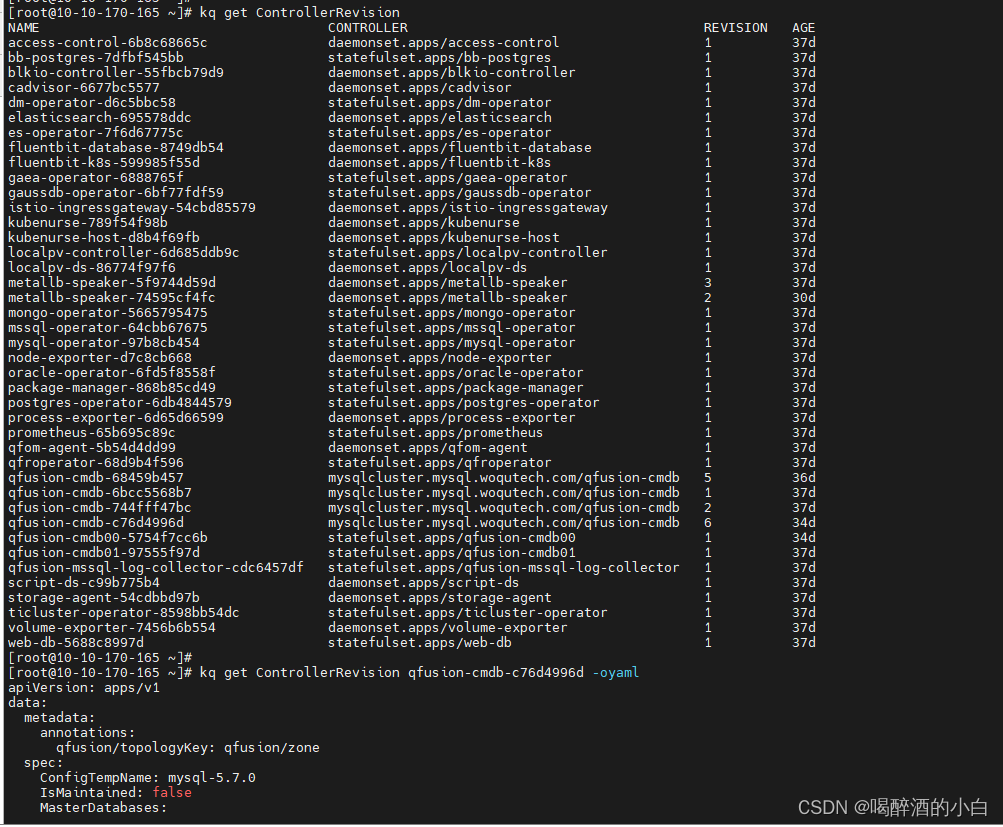
Task: Click qfroperator-68d9b4f596 name
Action: pos(96,464)
